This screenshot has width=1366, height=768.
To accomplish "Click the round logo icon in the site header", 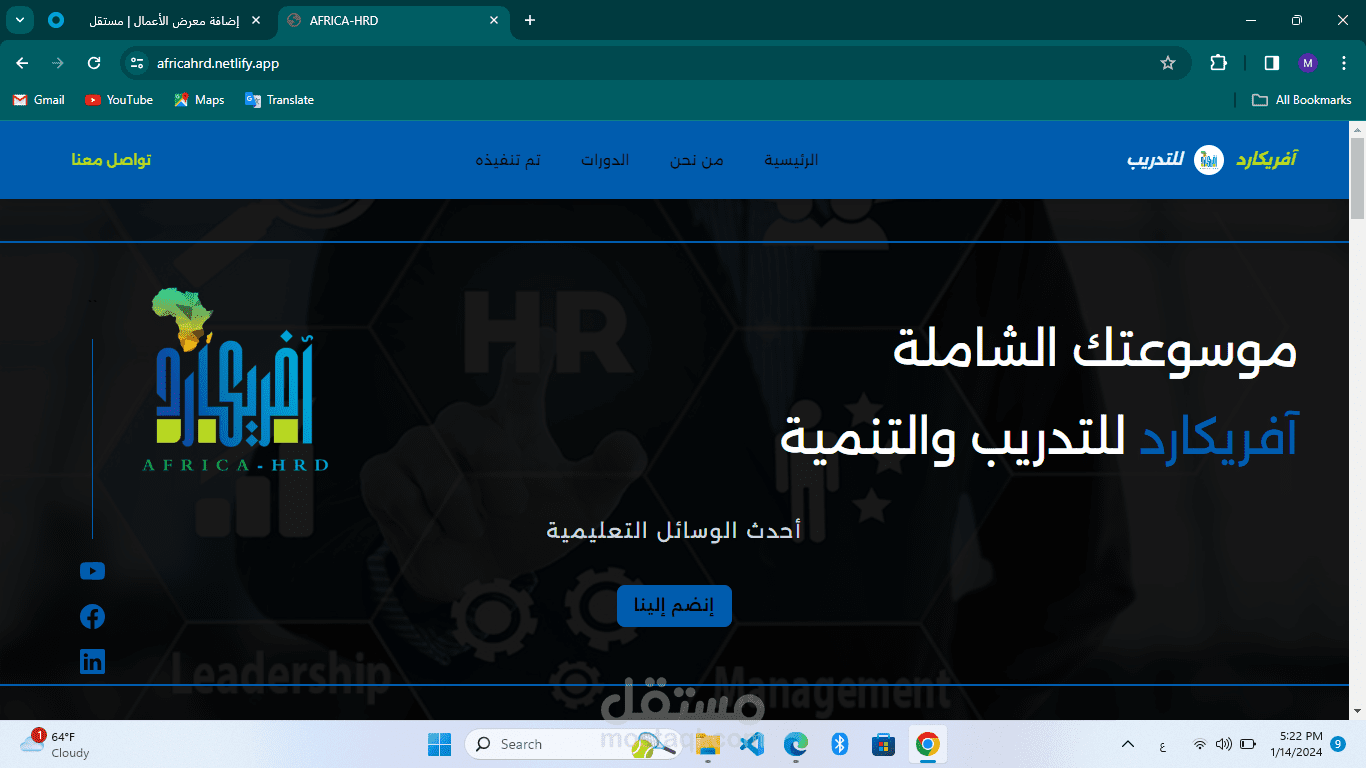I will point(1209,160).
